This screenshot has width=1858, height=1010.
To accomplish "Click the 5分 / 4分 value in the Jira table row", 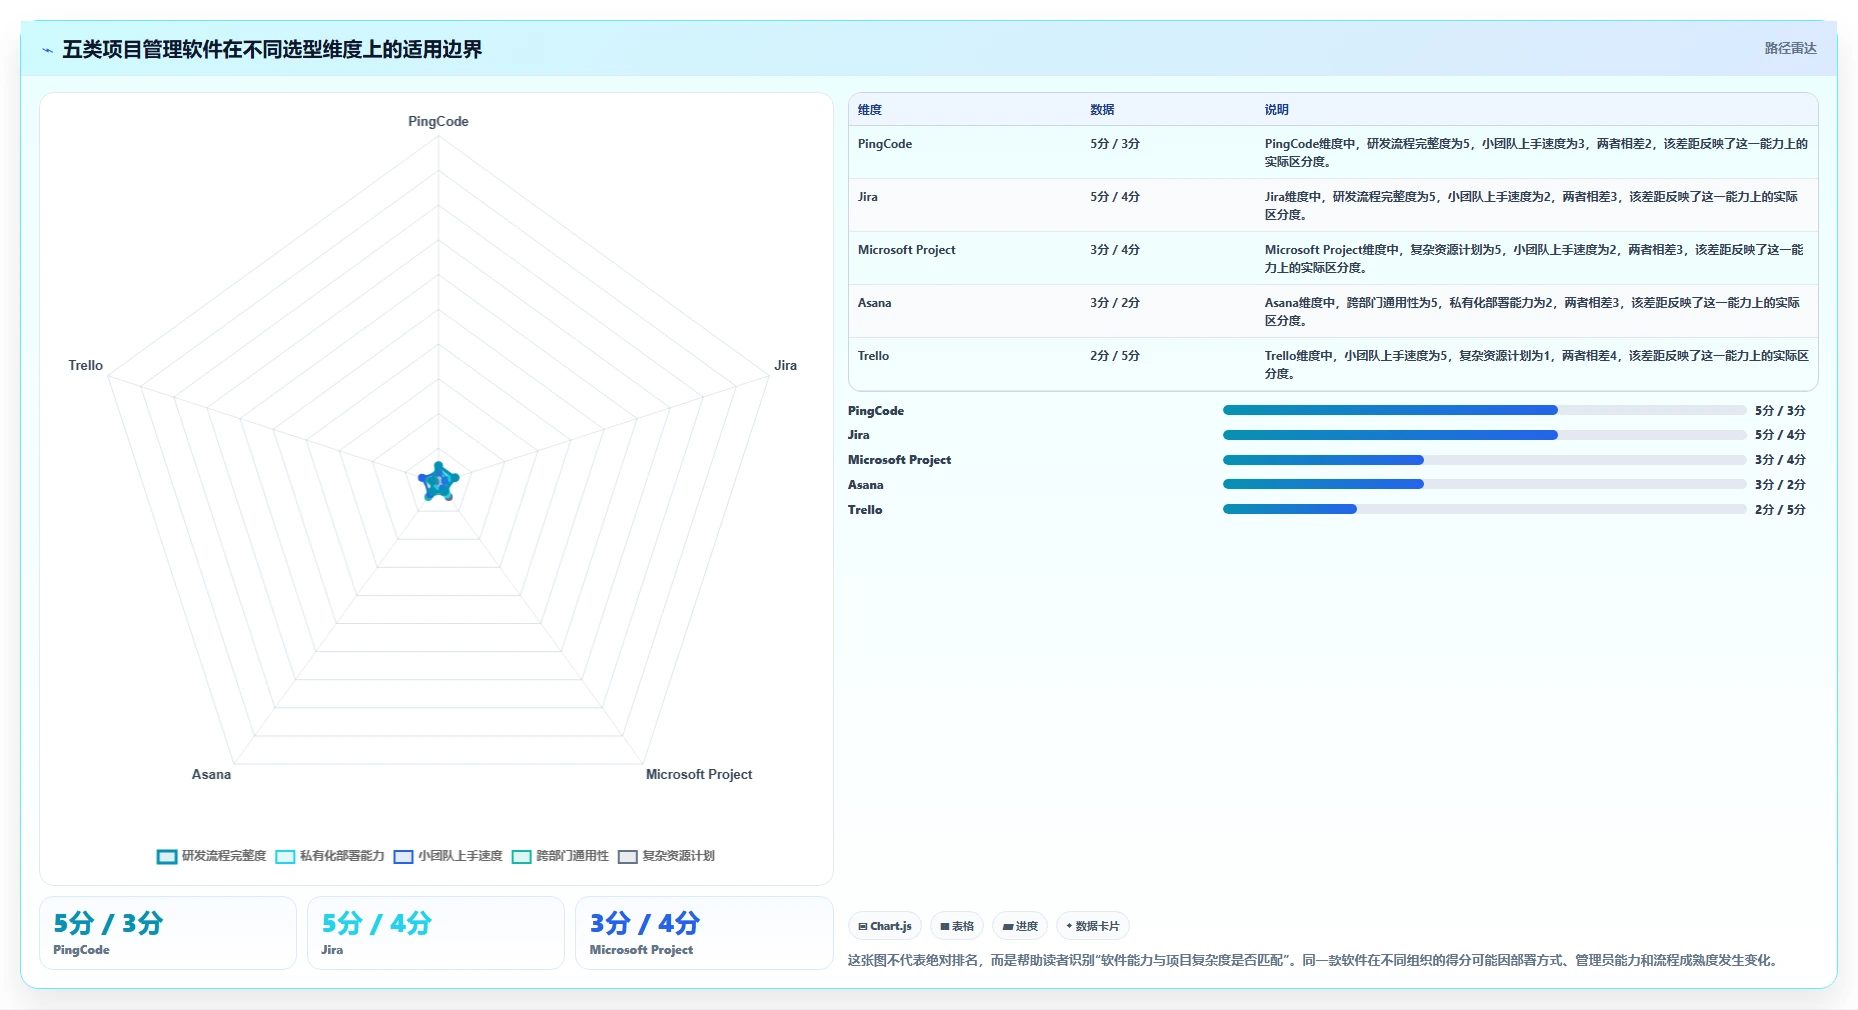I will 1115,197.
